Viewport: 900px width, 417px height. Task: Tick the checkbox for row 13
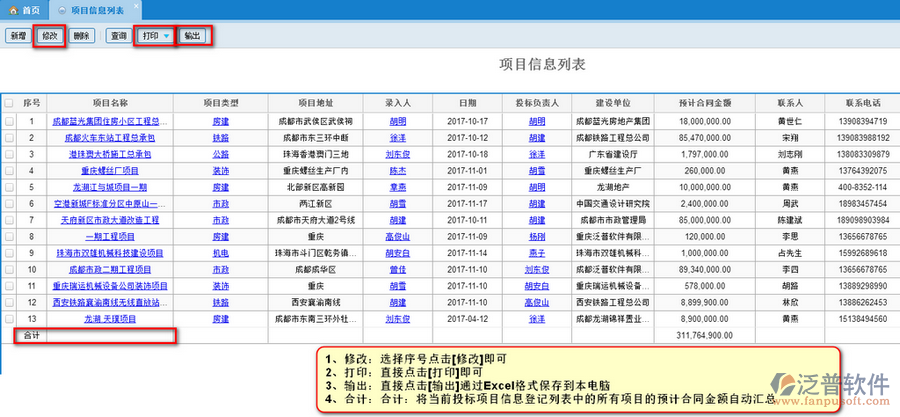pos(9,318)
